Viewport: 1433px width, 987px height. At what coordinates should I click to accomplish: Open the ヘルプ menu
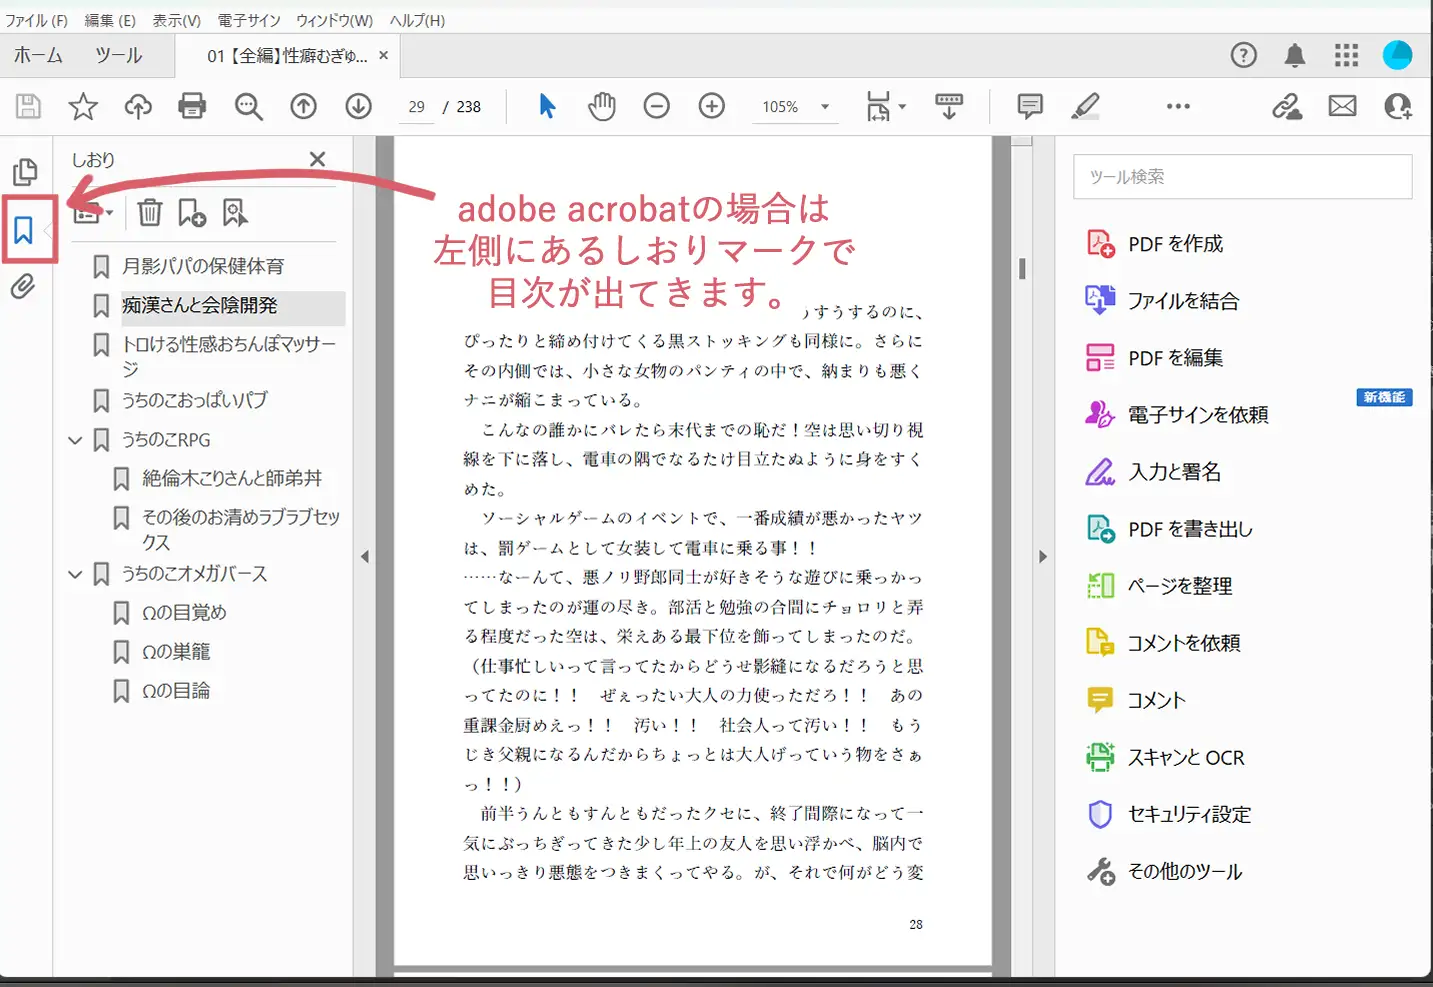(417, 20)
